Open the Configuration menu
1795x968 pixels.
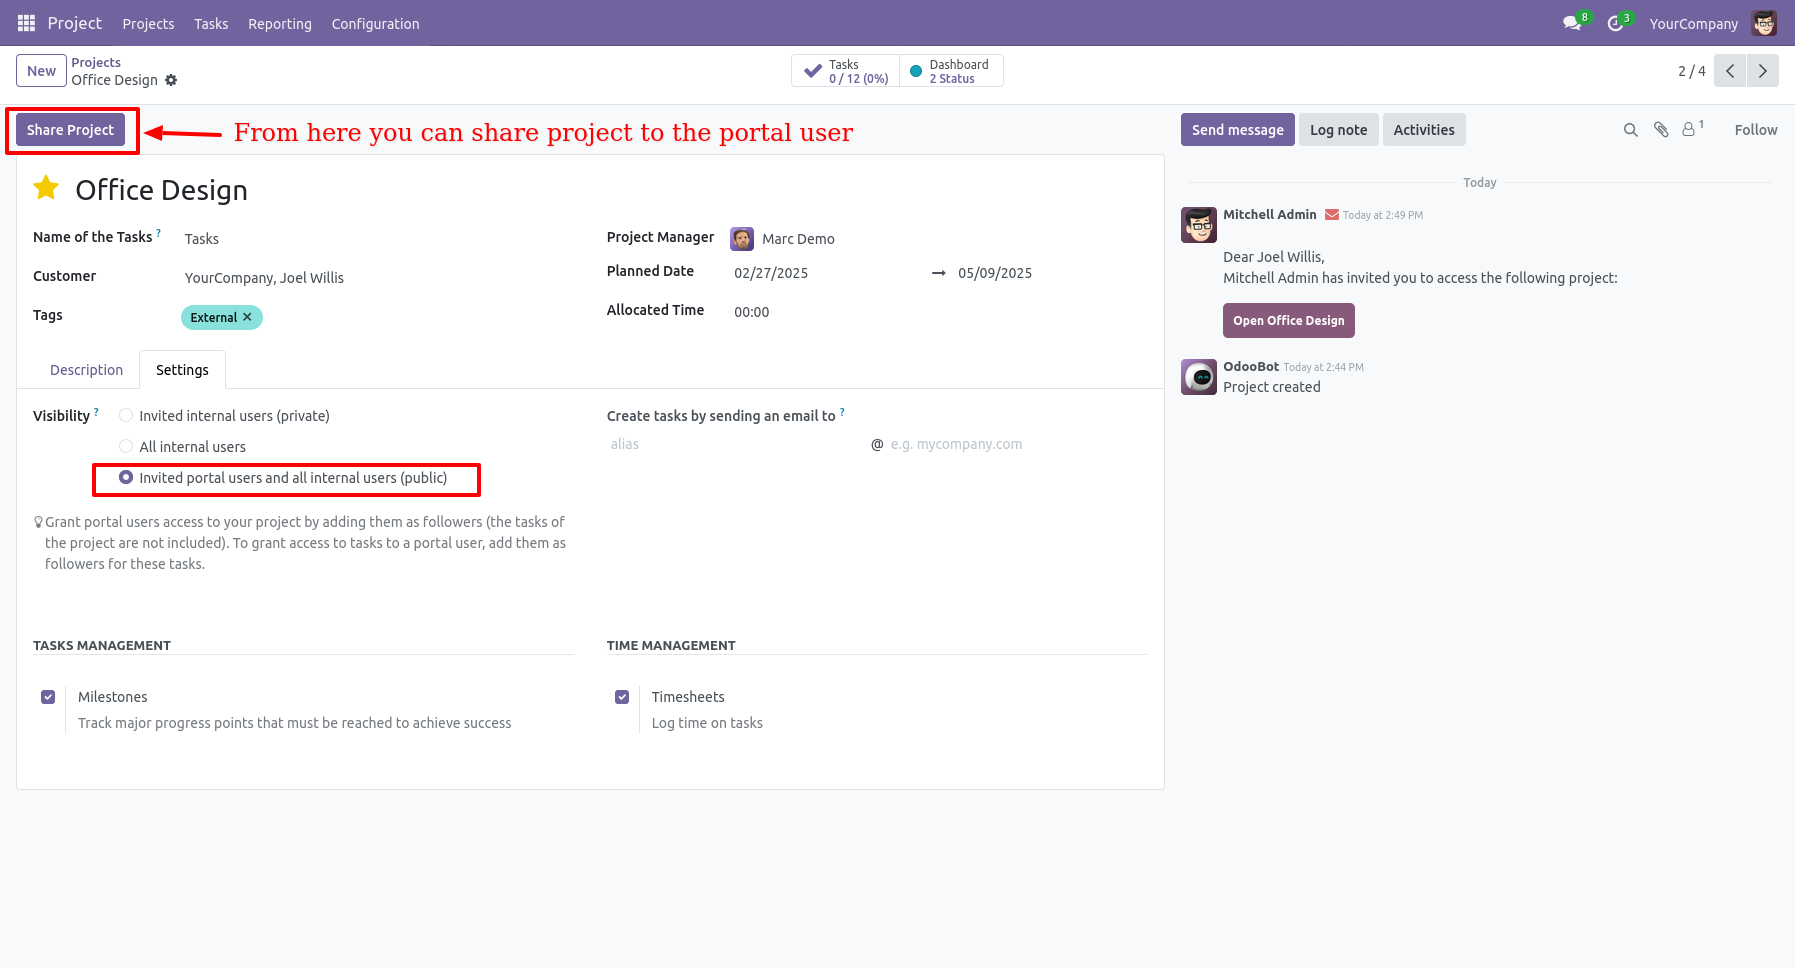tap(375, 24)
